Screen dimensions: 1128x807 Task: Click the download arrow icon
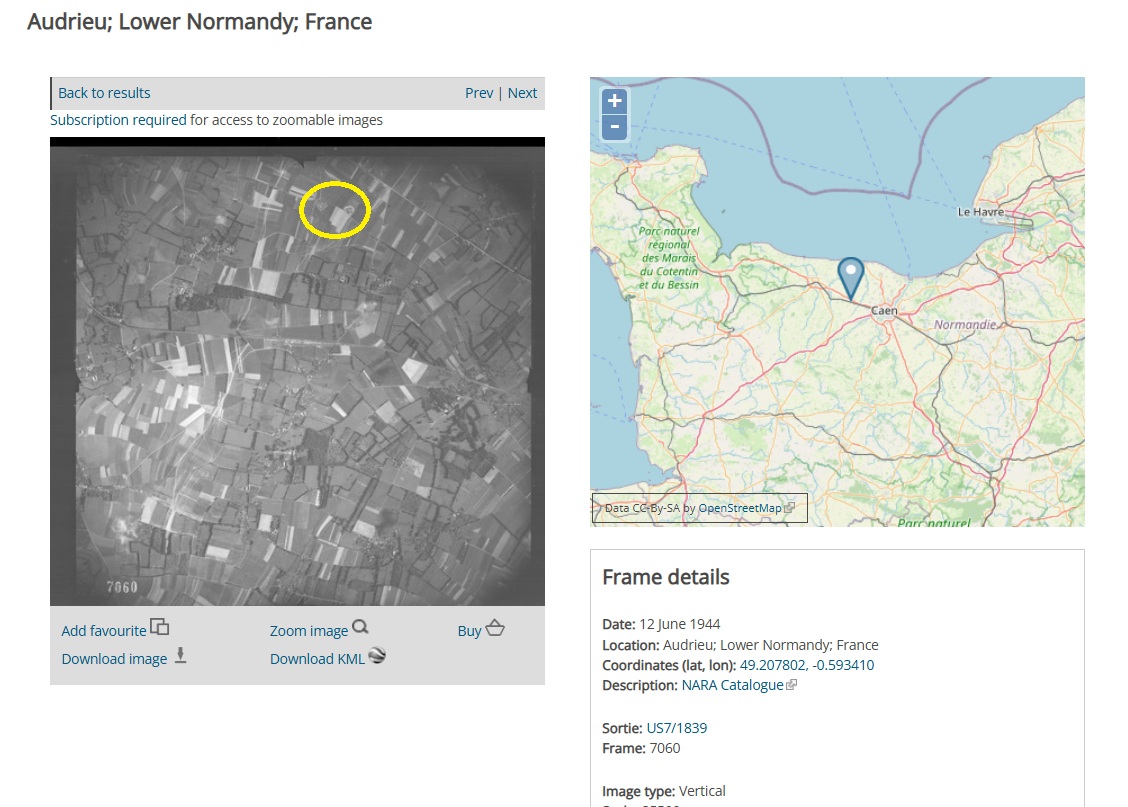click(180, 656)
